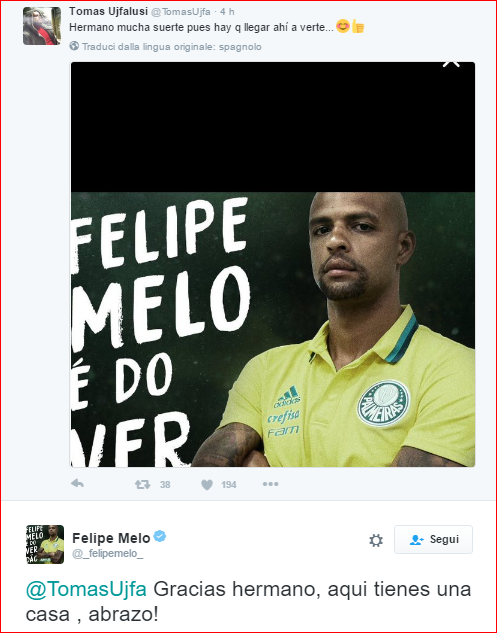Open the Felipe Melo Palmeiras photo
Viewport: 497px width, 633px height.
[273, 329]
